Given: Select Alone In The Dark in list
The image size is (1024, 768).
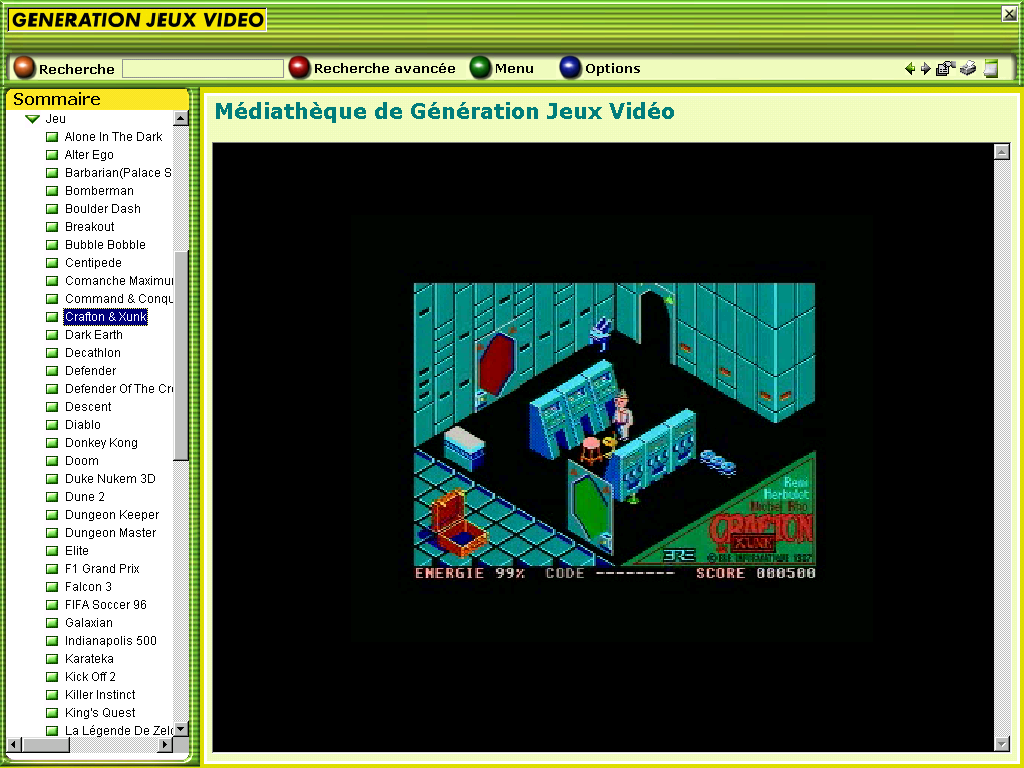Looking at the screenshot, I should pyautogui.click(x=113, y=137).
